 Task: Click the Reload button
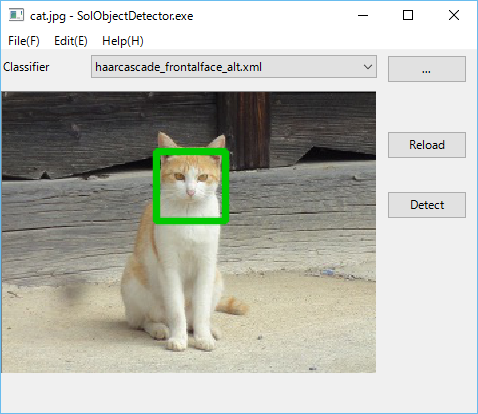coord(427,145)
